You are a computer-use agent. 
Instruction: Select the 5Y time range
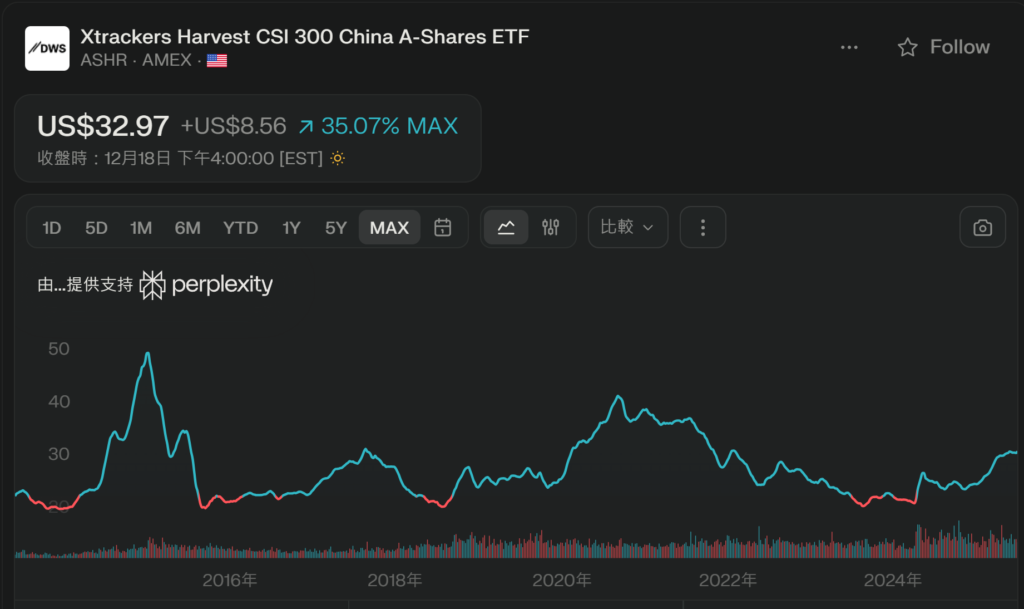click(336, 227)
